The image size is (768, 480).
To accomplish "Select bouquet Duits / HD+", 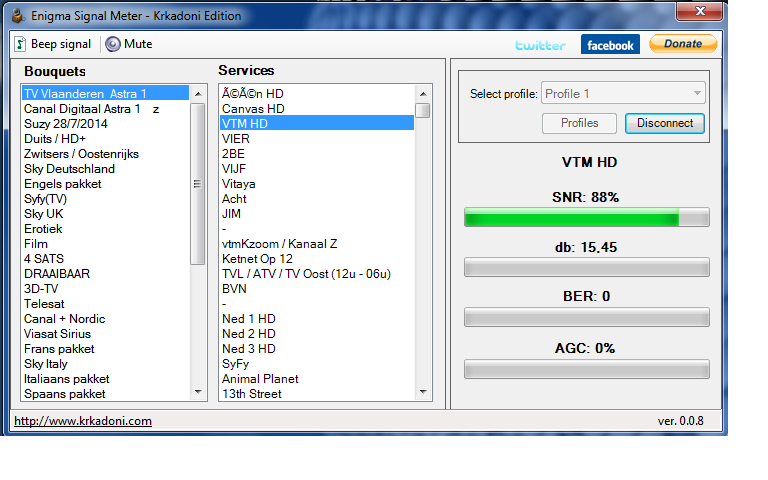I will 105,139.
